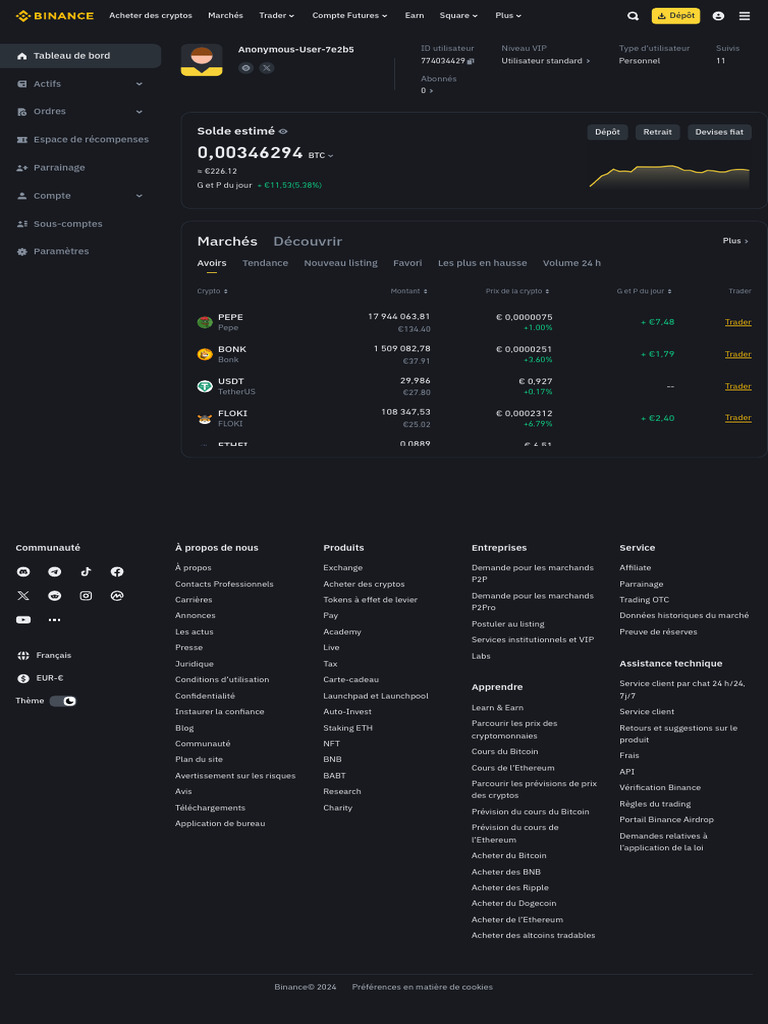Viewport: 768px width, 1024px height.
Task: Select the Volume 24 h tab
Action: [571, 263]
